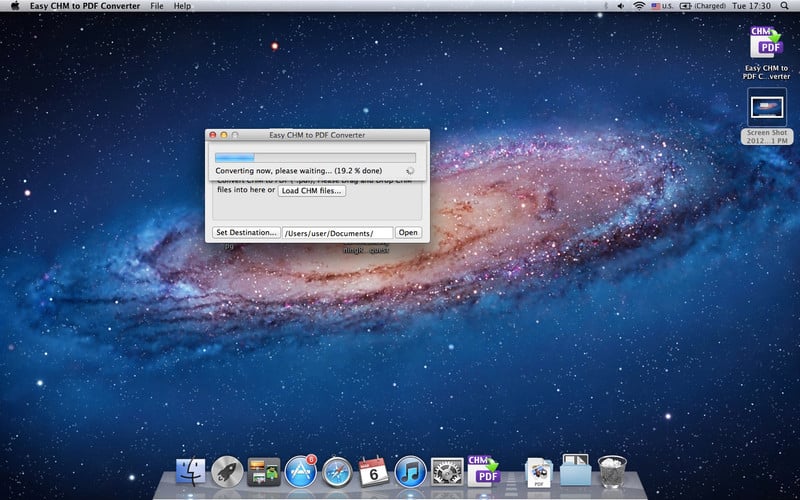Click the Easy CHM to PDF Converter title bar
Image resolution: width=800 pixels, height=500 pixels.
[317, 135]
